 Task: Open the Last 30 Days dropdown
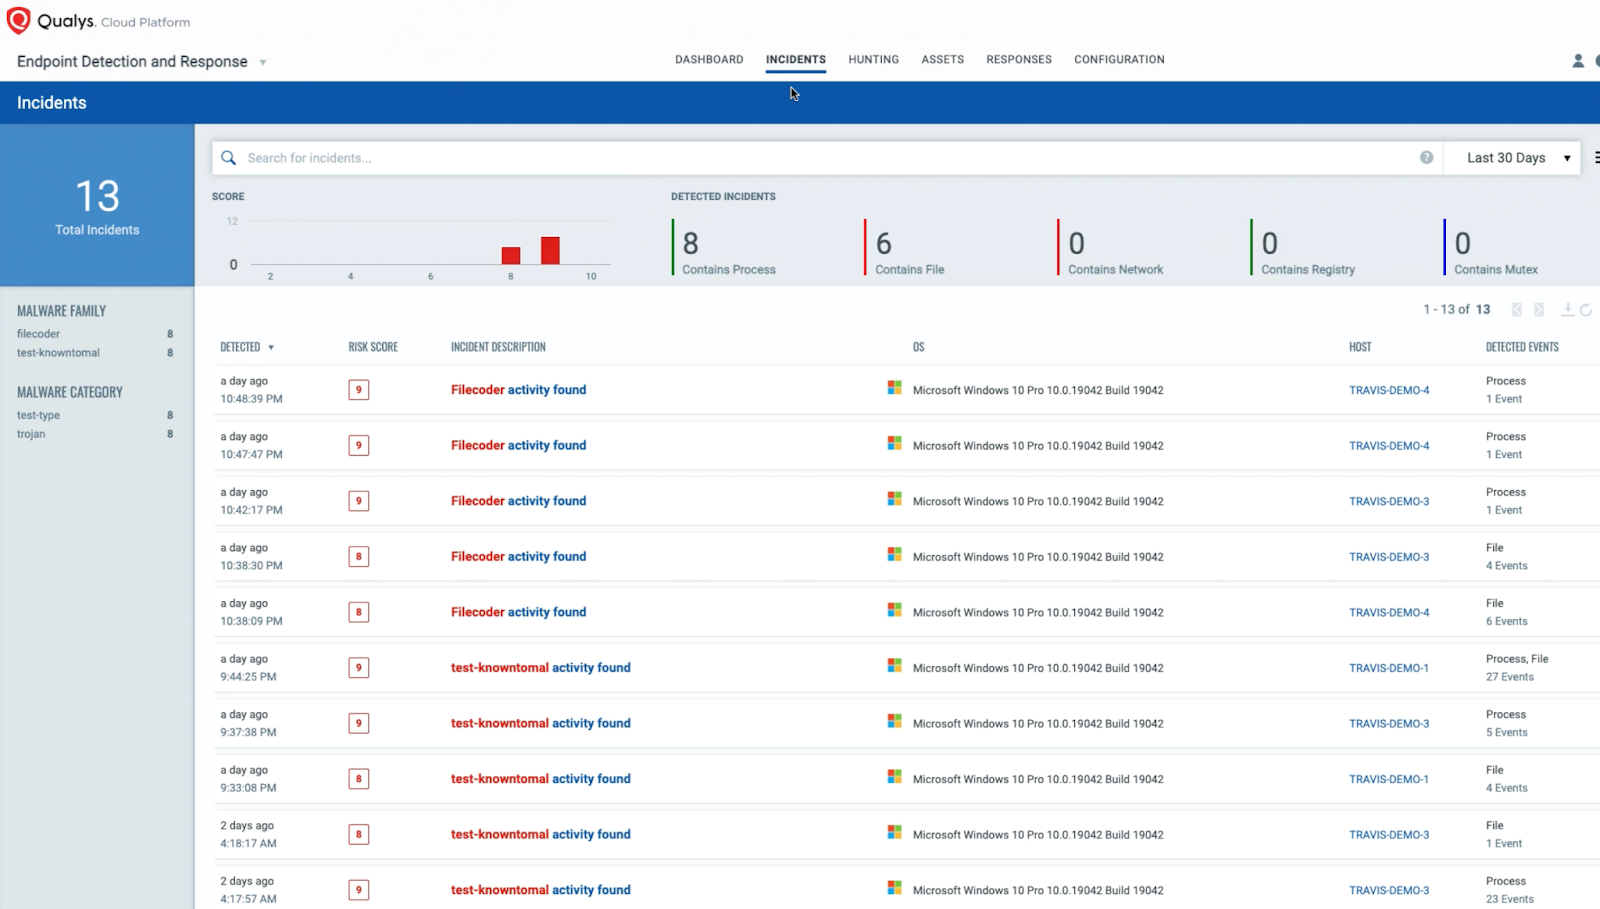(1517, 158)
